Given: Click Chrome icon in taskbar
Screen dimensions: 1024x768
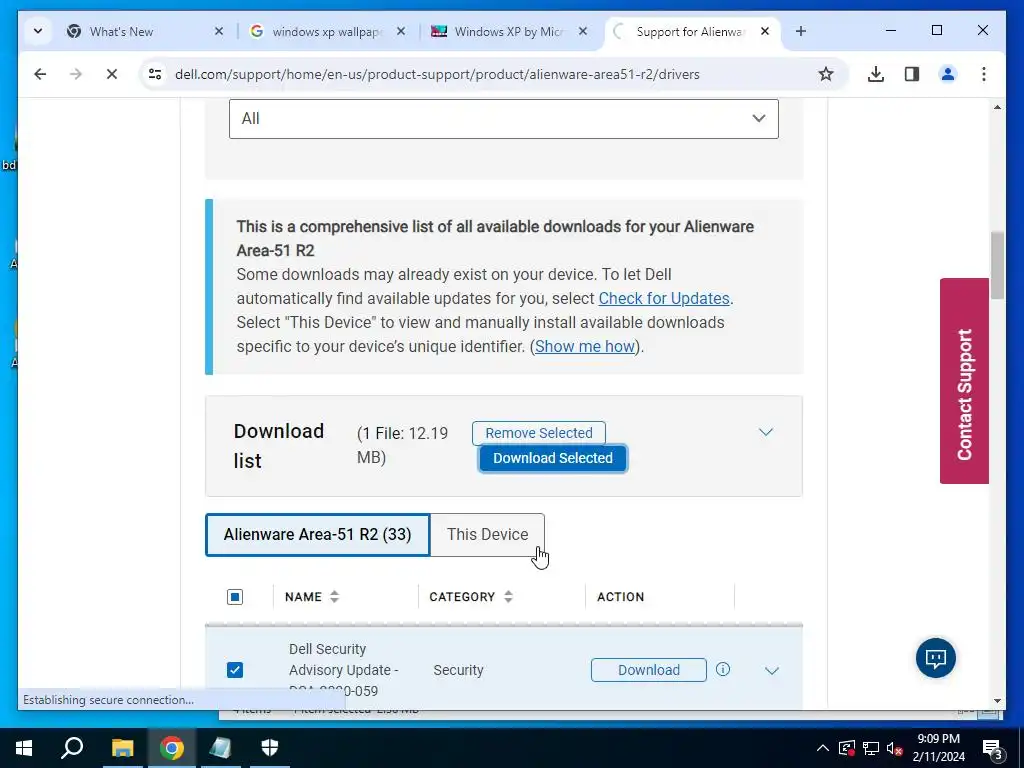Looking at the screenshot, I should click(x=171, y=748).
